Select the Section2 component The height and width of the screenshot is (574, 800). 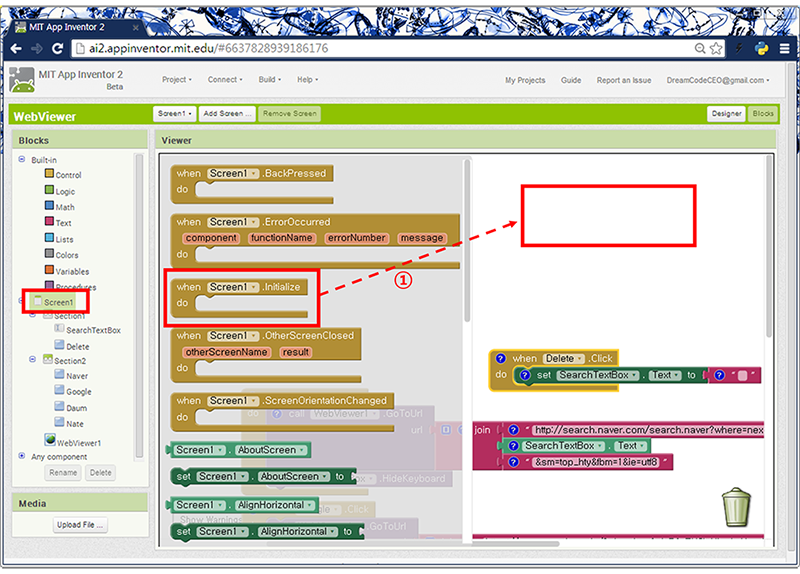(65, 360)
